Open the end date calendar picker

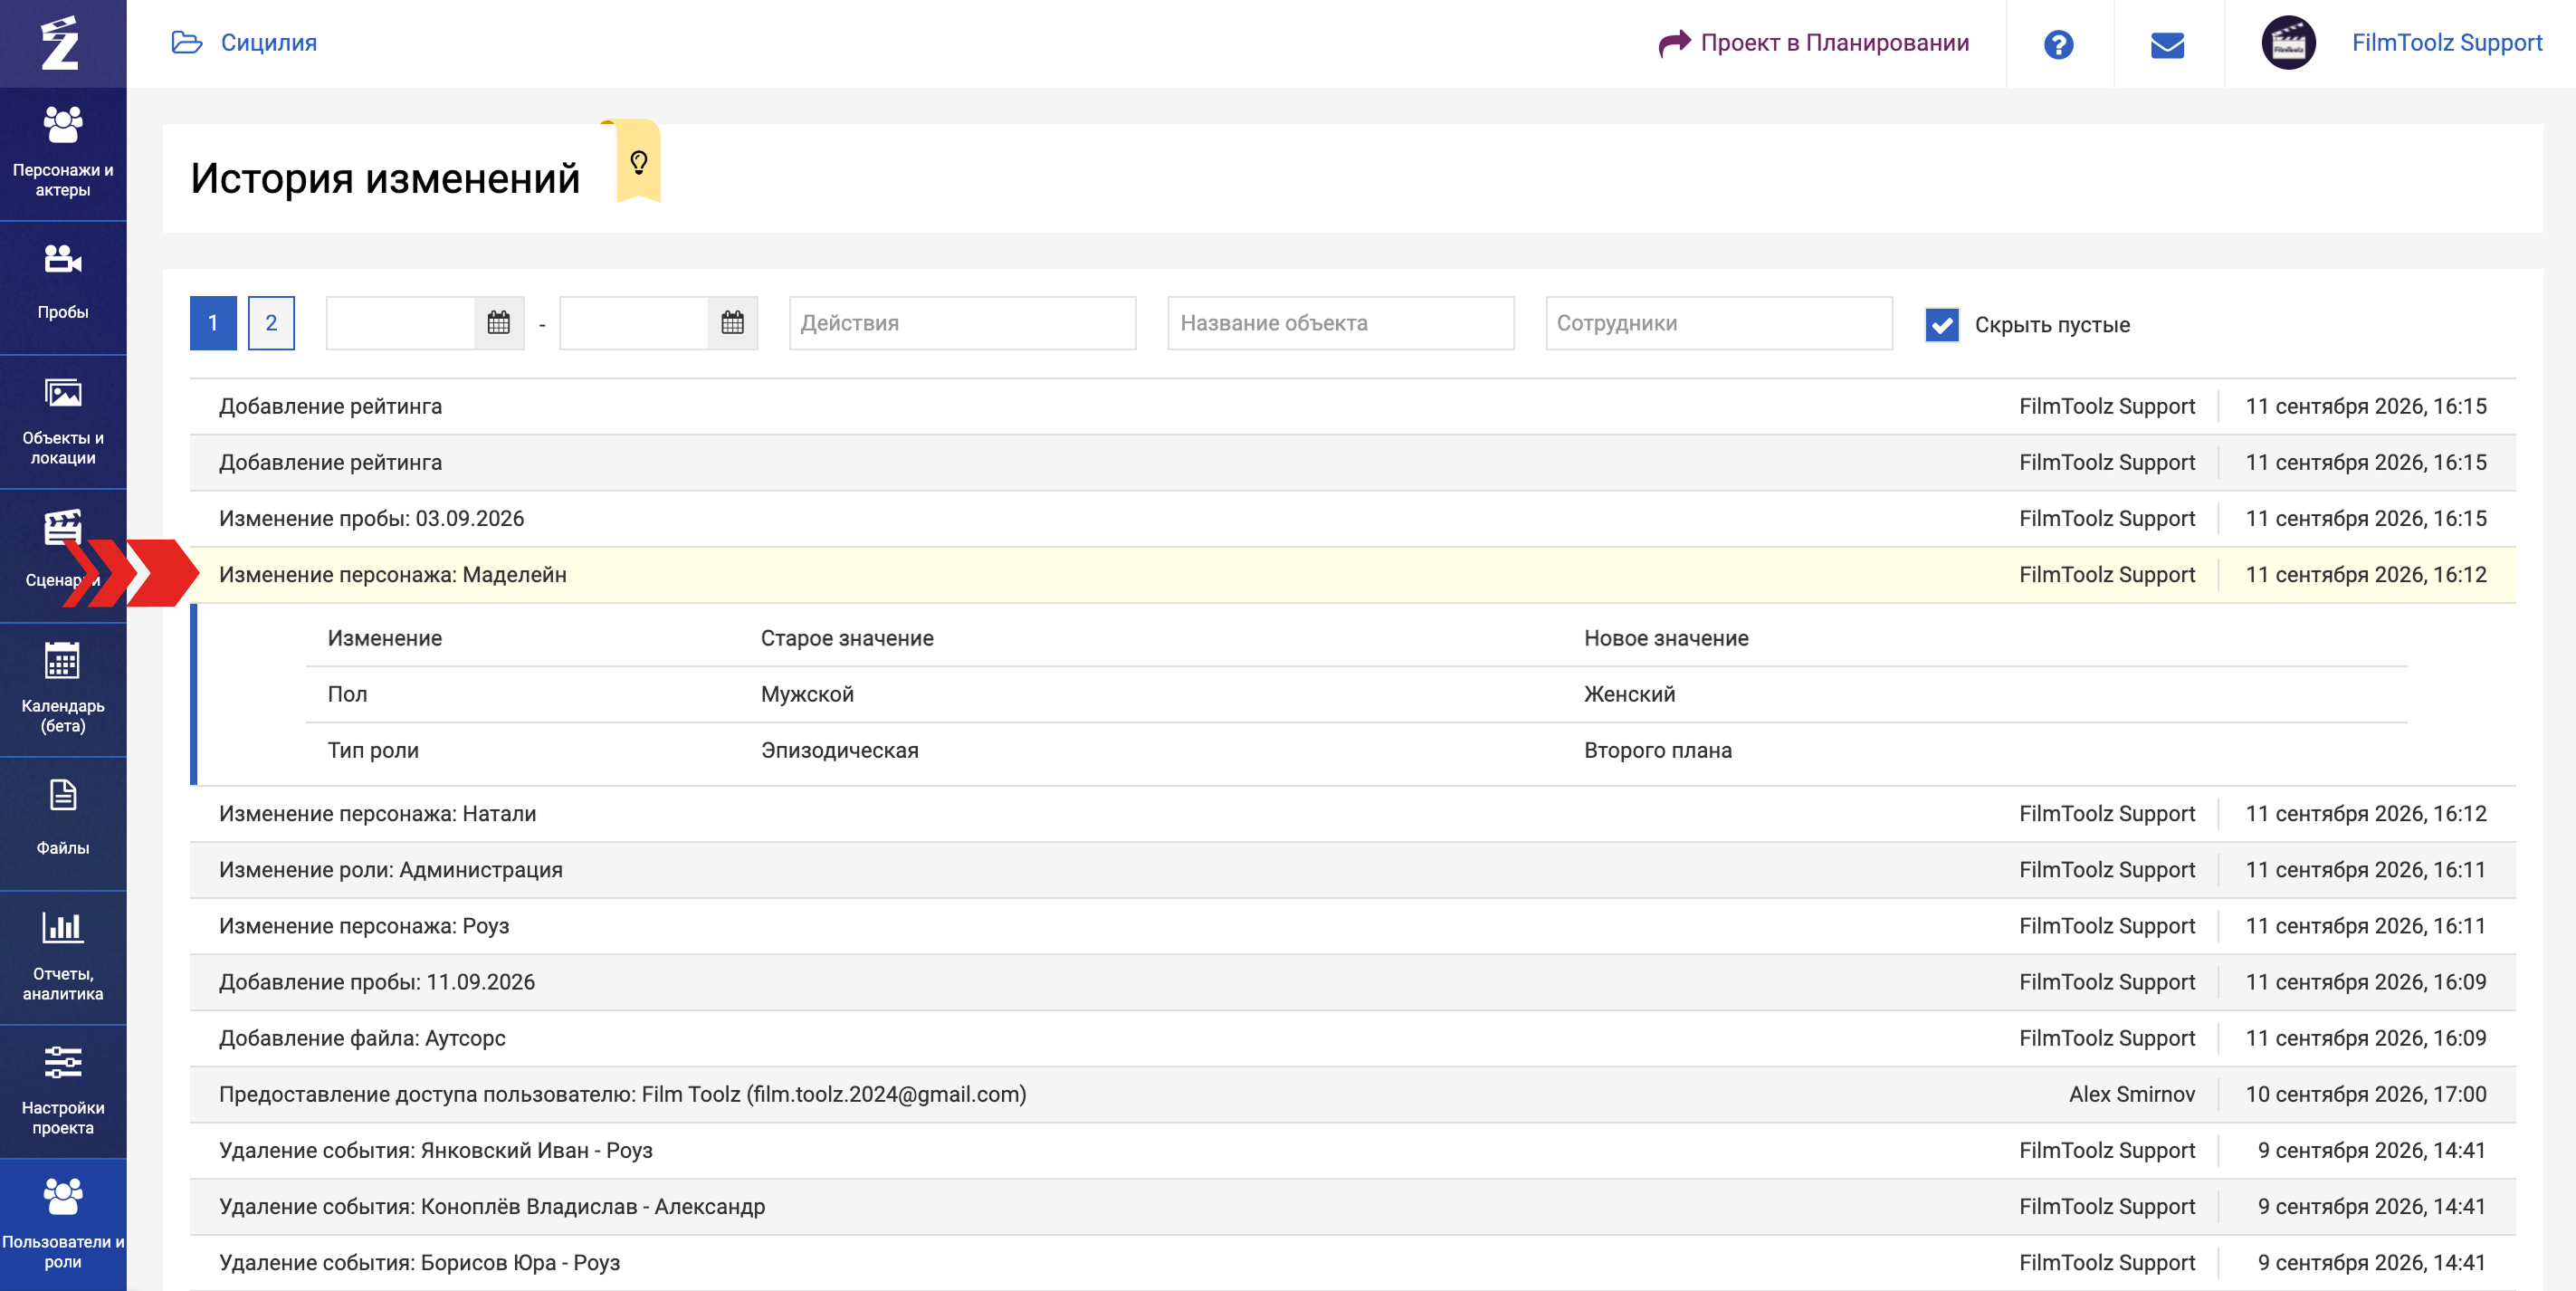point(732,323)
